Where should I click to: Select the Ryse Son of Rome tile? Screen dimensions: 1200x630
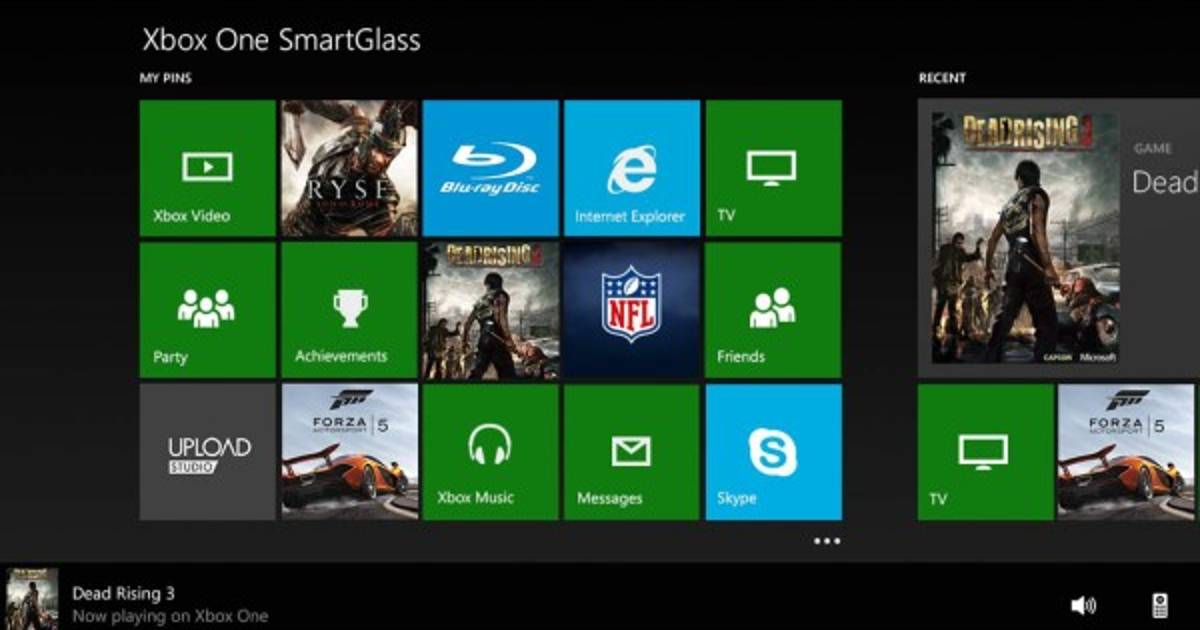(349, 168)
